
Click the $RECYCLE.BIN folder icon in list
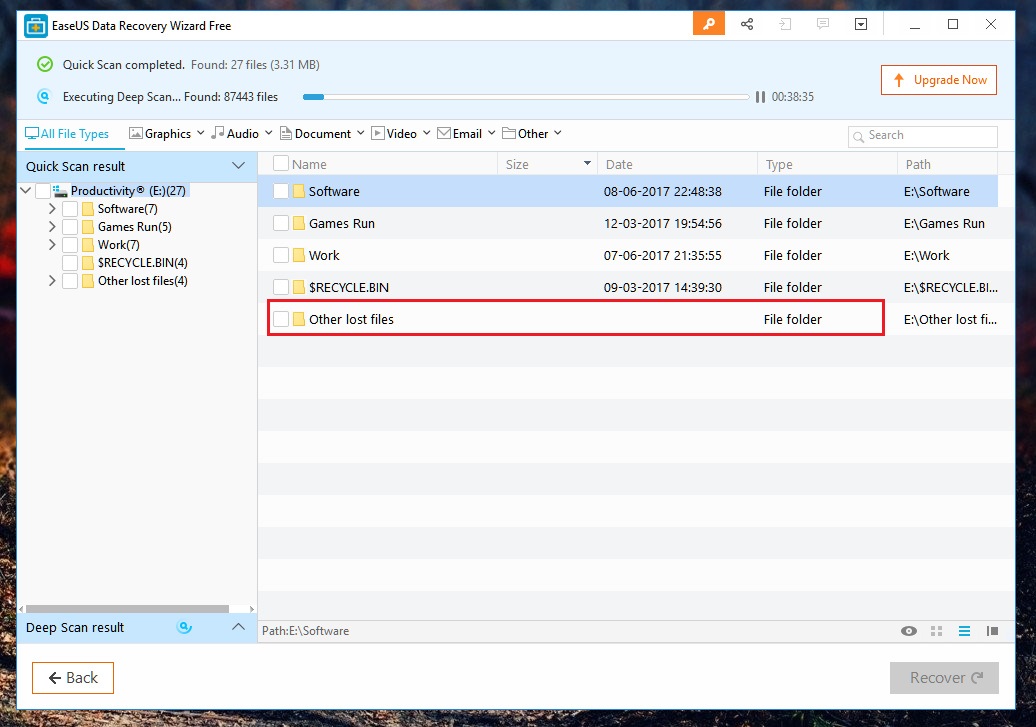coord(299,287)
